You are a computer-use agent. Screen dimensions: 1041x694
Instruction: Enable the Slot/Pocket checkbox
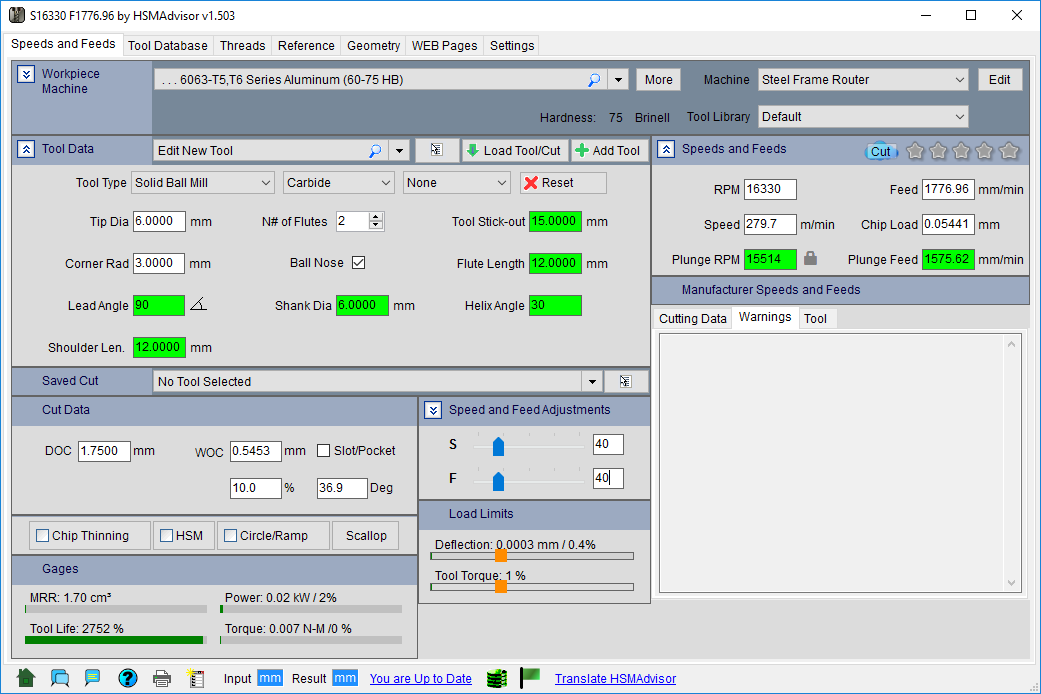pyautogui.click(x=324, y=451)
